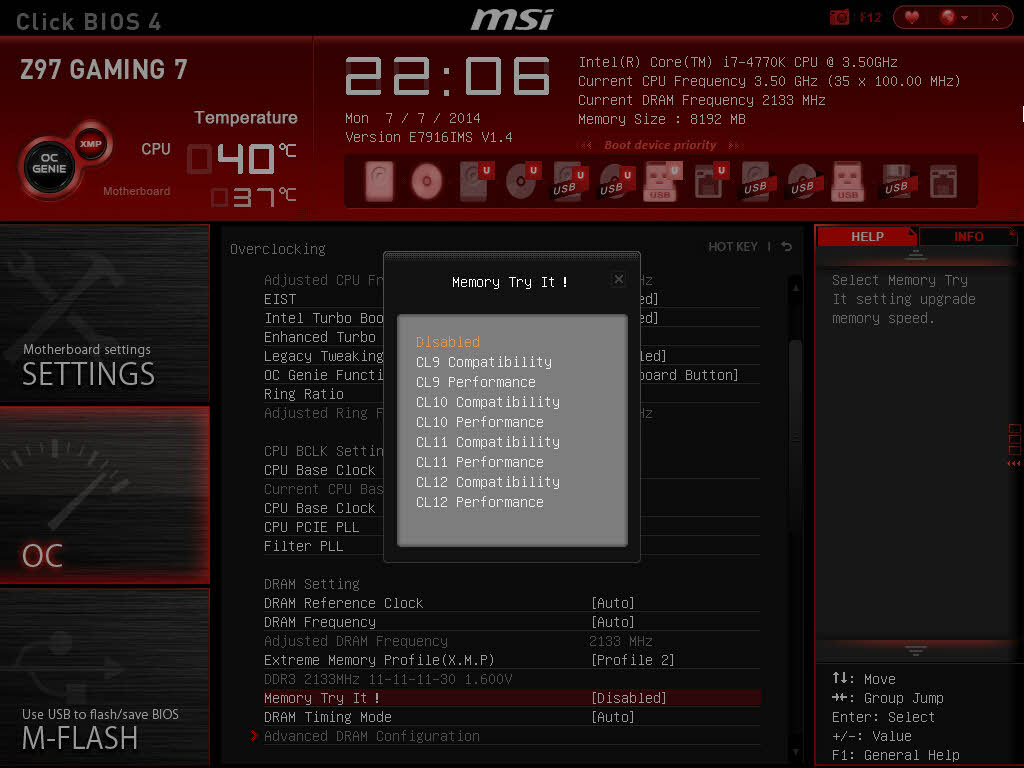Switch to the HELP tab
Screen dimensions: 1024x768
[867, 236]
